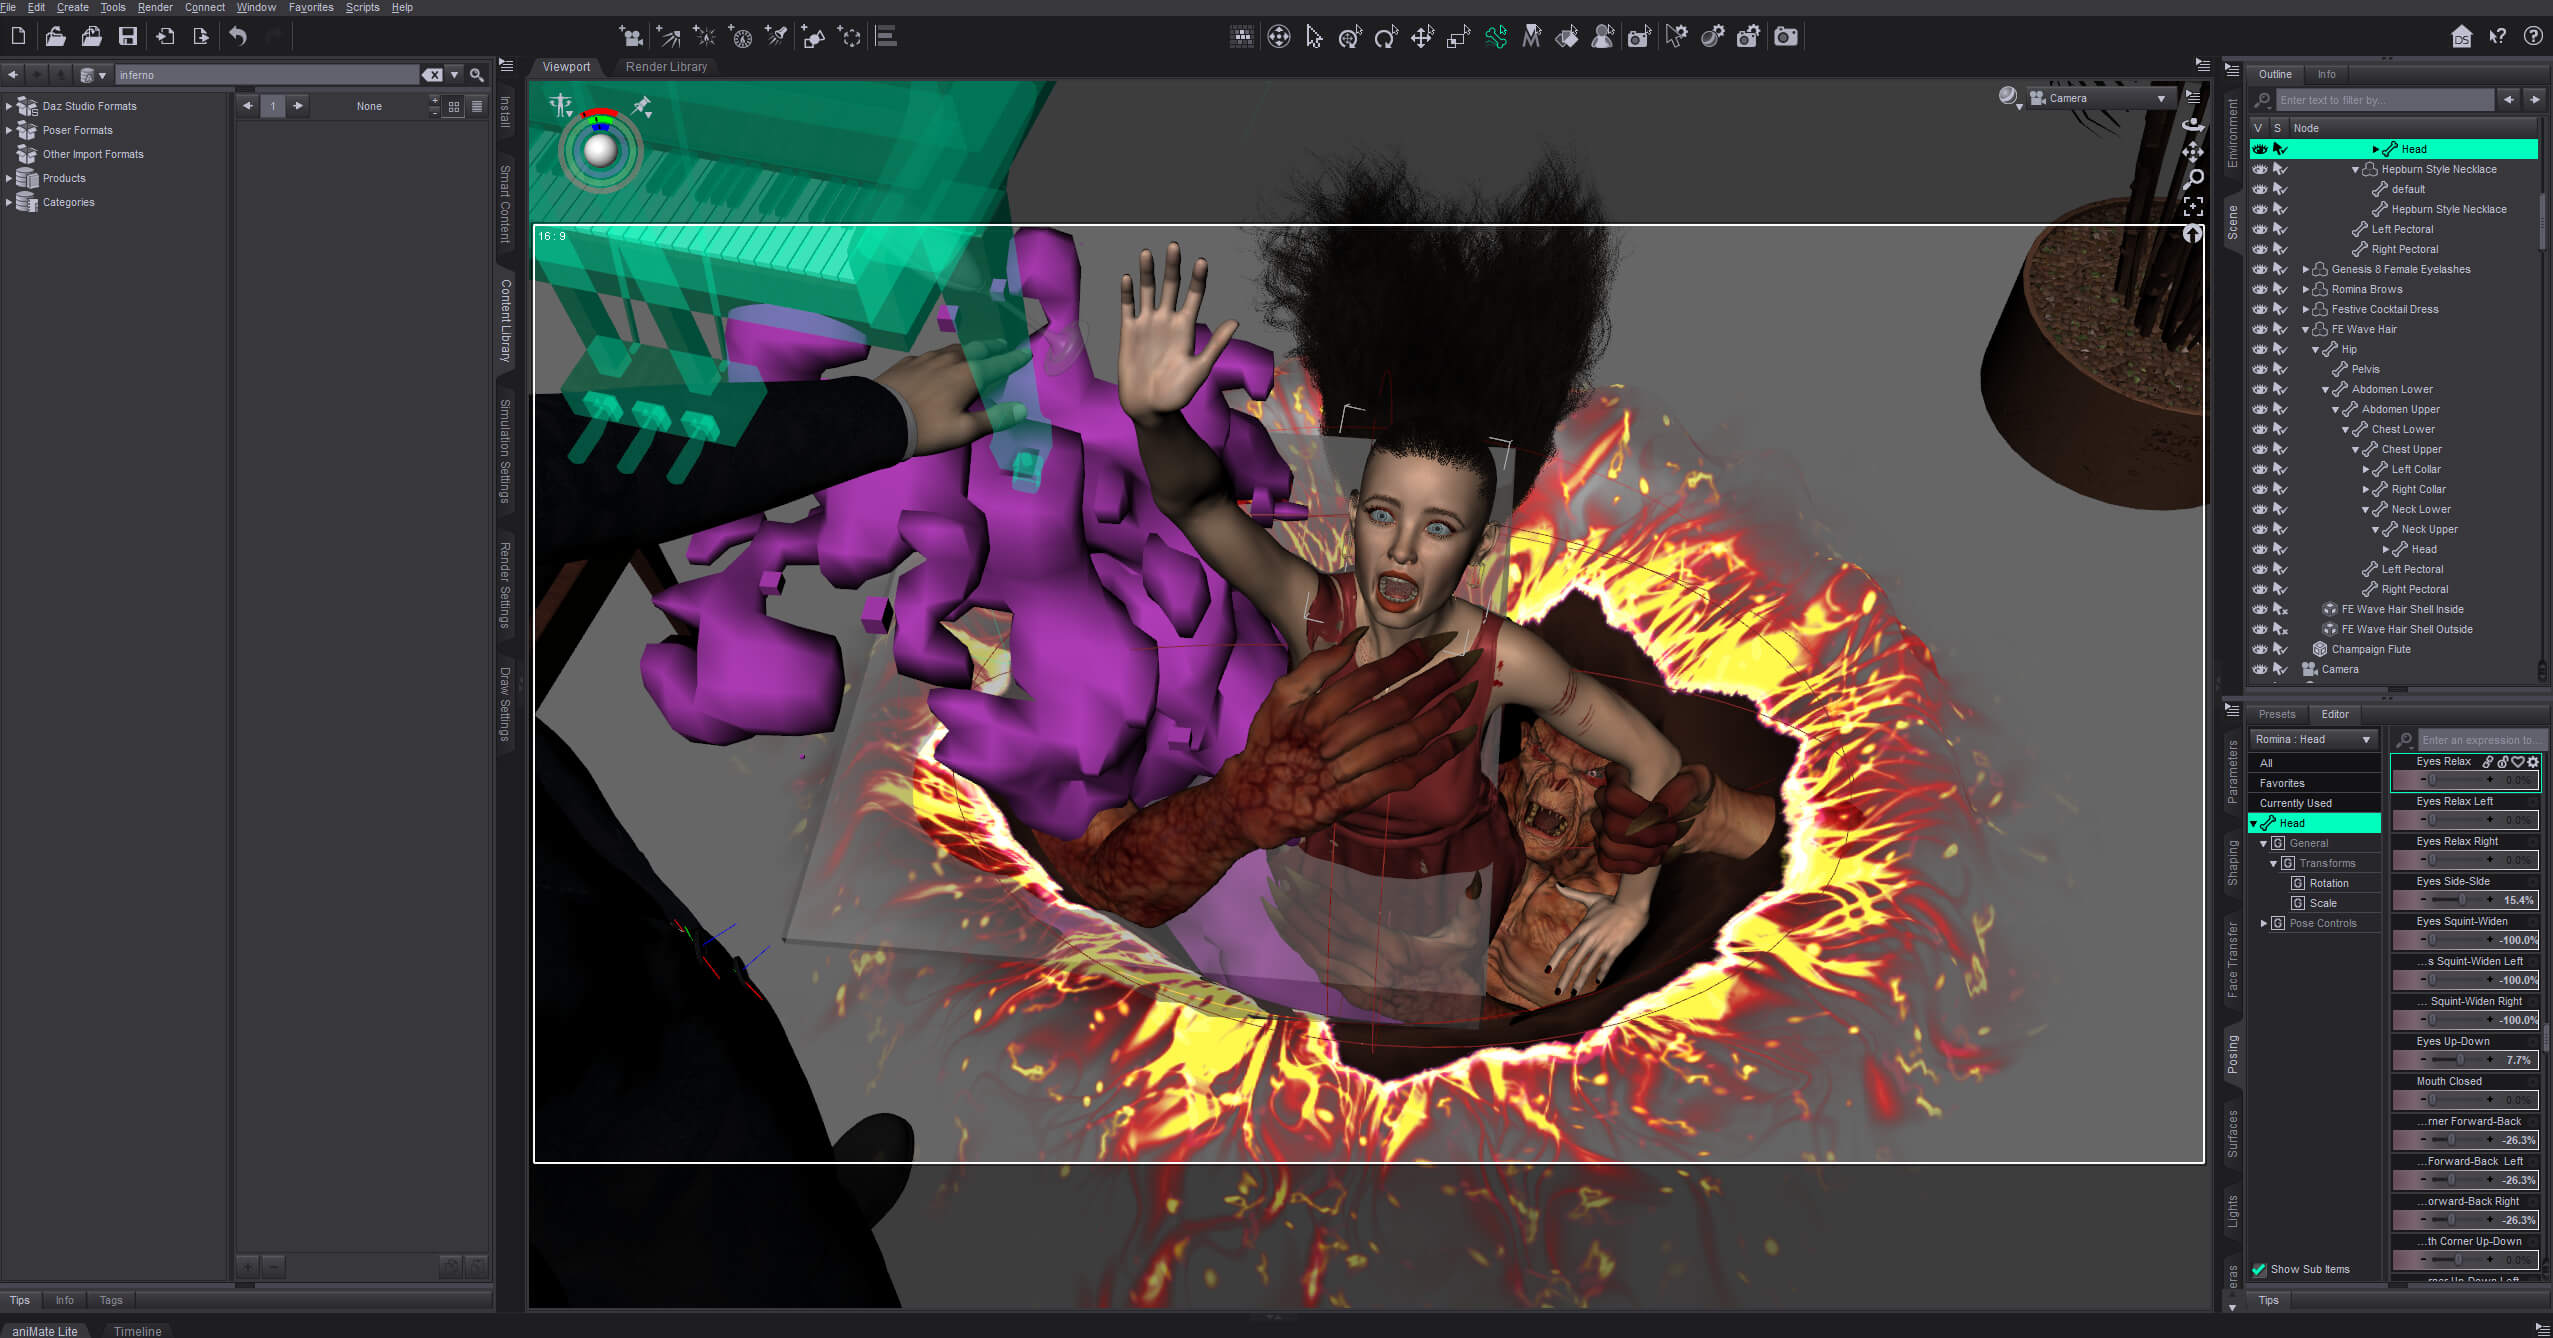Expand Pose Controls group
Screen dimensions: 2553x1338
[x=2264, y=923]
